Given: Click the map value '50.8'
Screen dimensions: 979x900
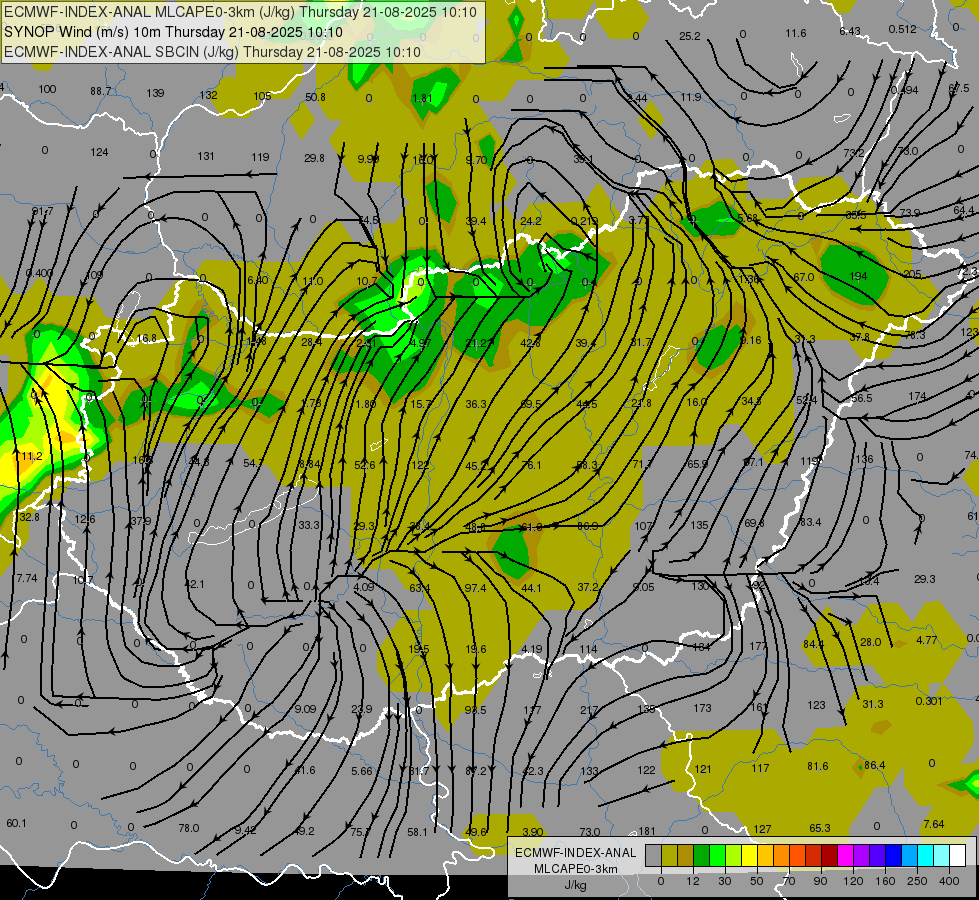Looking at the screenshot, I should point(315,97).
